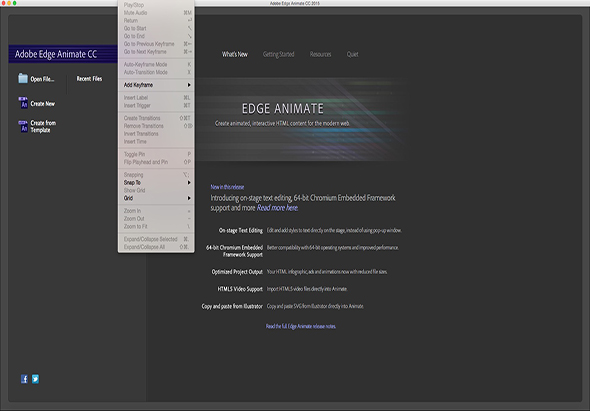Open the Twitter icon link

point(35,379)
